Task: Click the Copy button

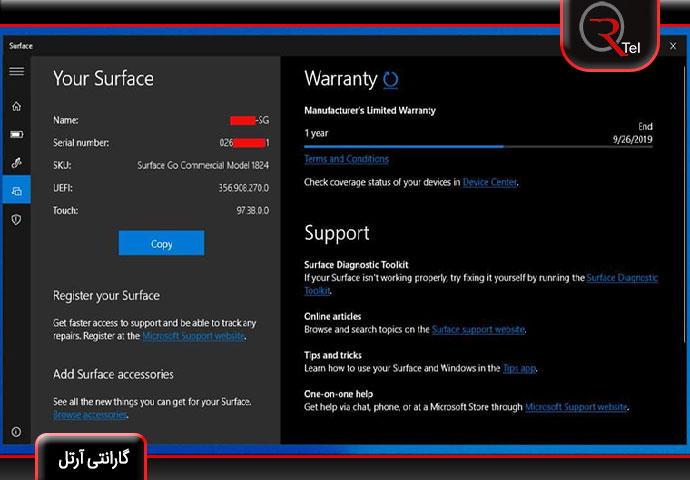Action: 161,243
